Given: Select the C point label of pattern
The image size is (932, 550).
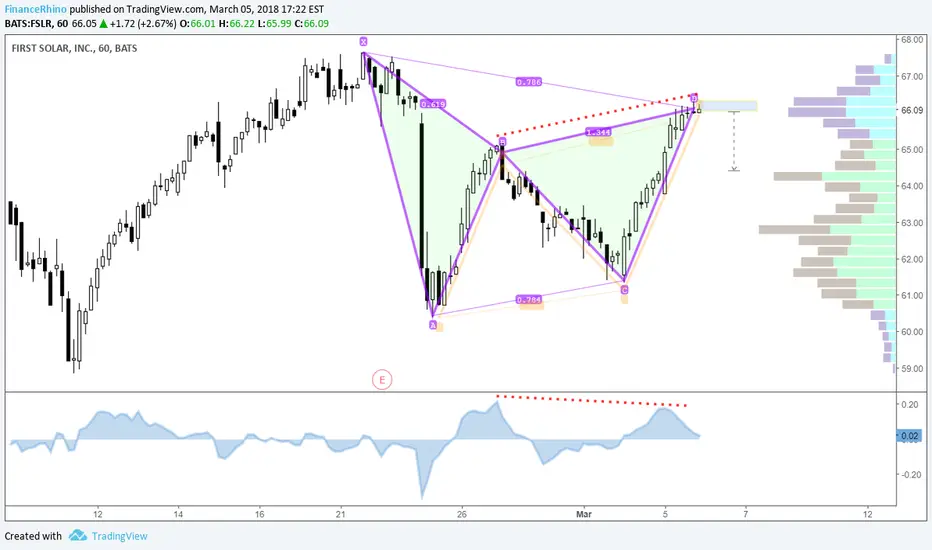Looking at the screenshot, I should pyautogui.click(x=624, y=290).
